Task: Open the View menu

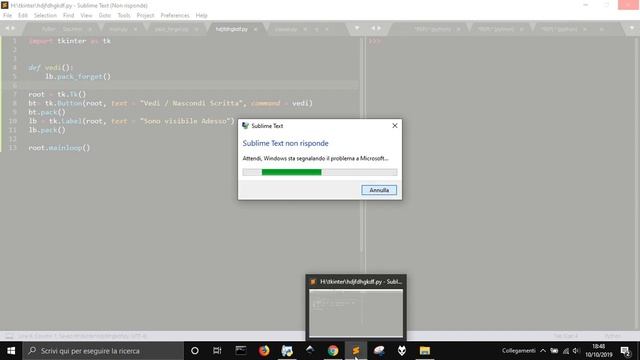Action: [x=86, y=16]
